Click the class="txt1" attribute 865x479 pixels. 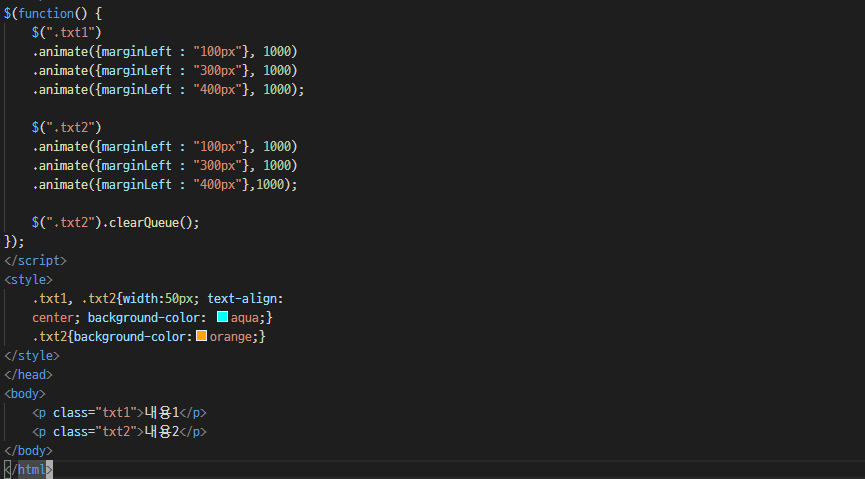pyautogui.click(x=95, y=412)
